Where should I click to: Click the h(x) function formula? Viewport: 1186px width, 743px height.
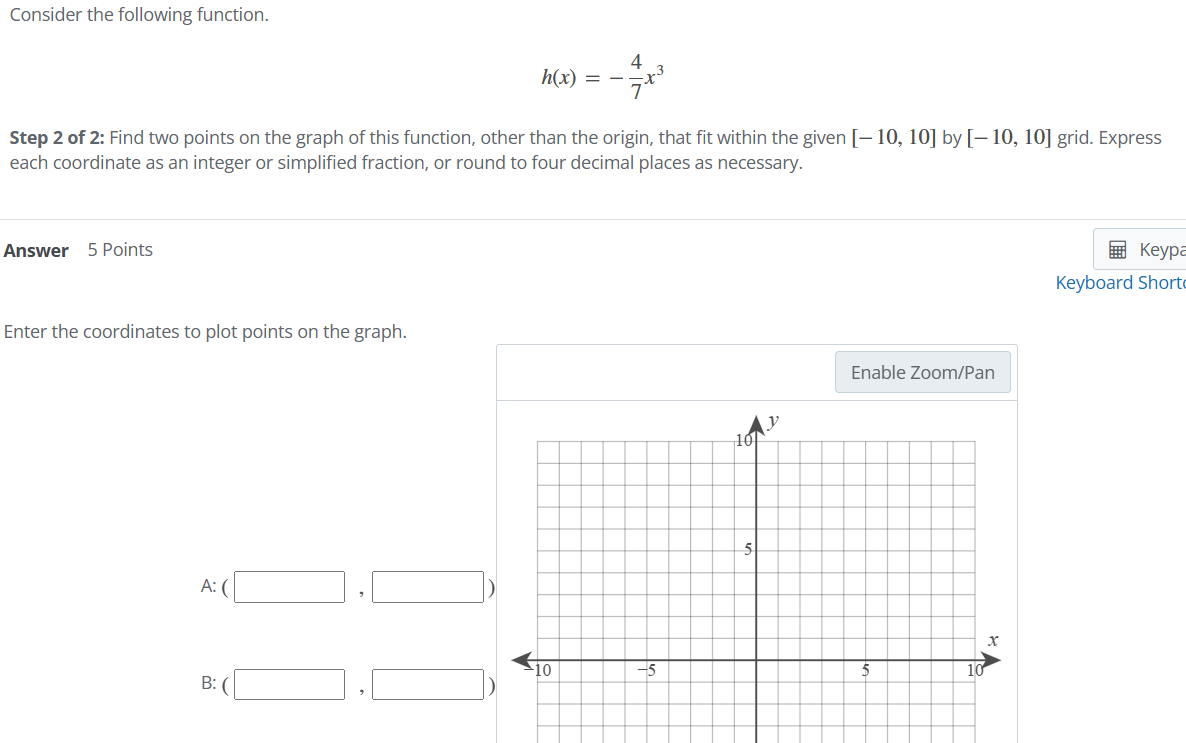[x=603, y=74]
